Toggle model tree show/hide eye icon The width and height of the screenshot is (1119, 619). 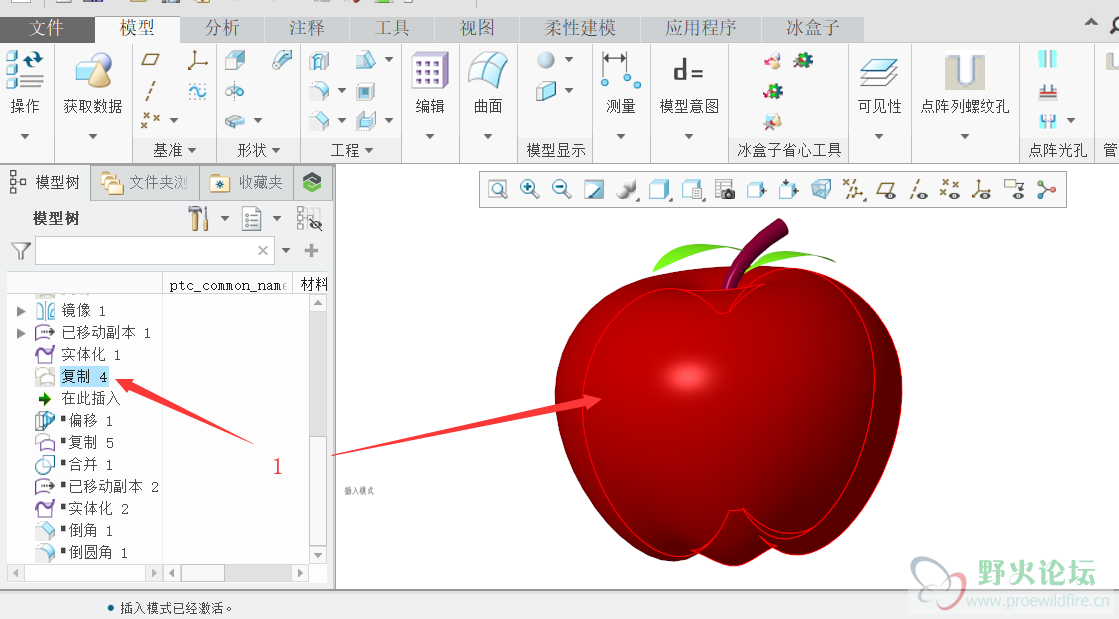pyautogui.click(x=309, y=218)
